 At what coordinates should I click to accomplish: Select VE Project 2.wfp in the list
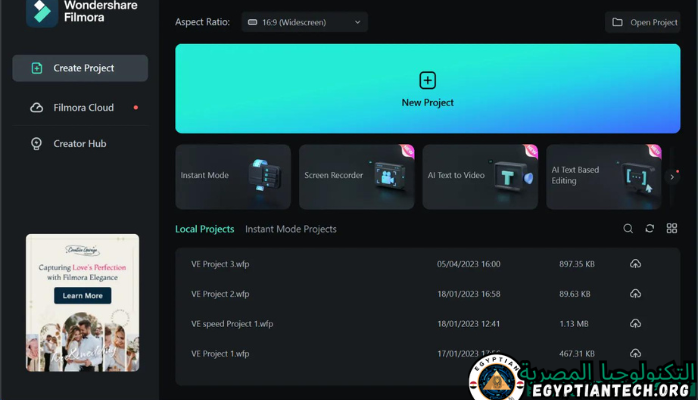(x=427, y=294)
